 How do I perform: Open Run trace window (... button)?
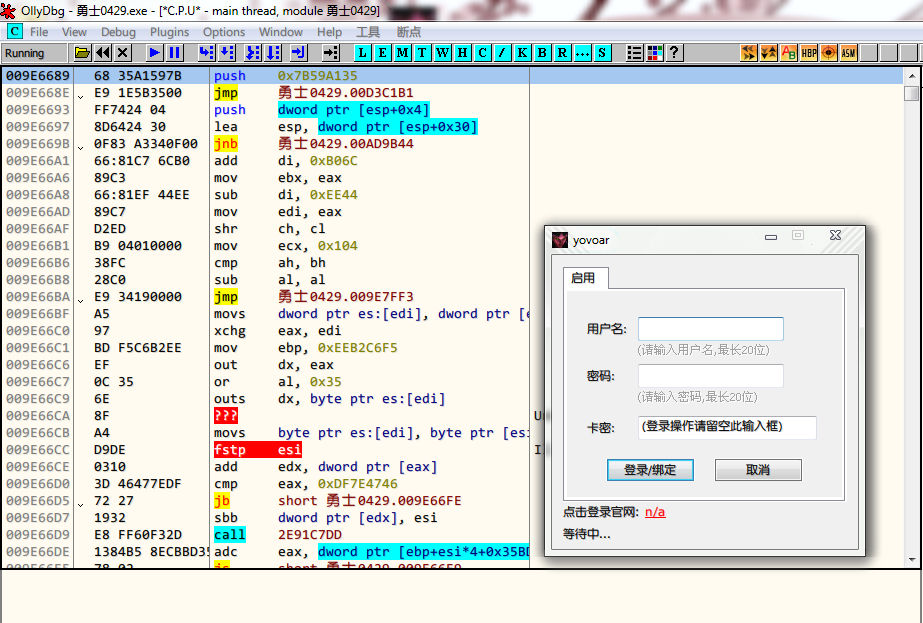[582, 53]
